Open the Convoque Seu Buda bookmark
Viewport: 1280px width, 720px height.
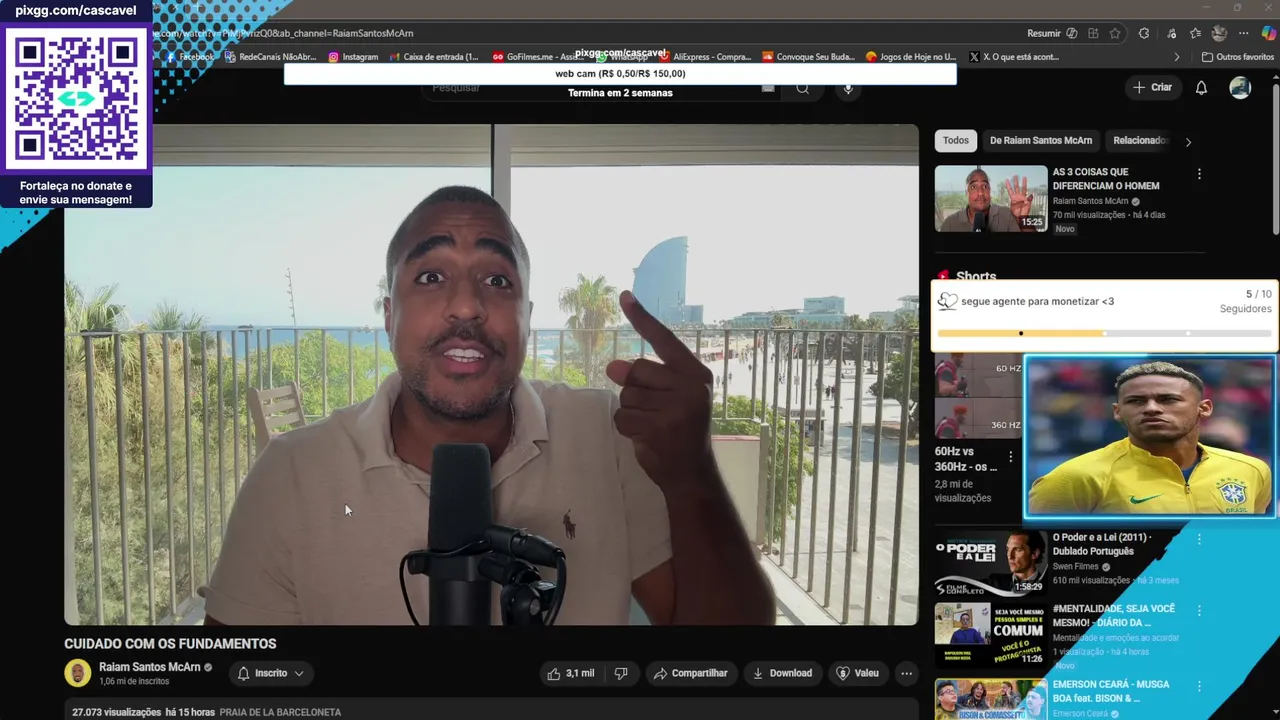(x=808, y=57)
